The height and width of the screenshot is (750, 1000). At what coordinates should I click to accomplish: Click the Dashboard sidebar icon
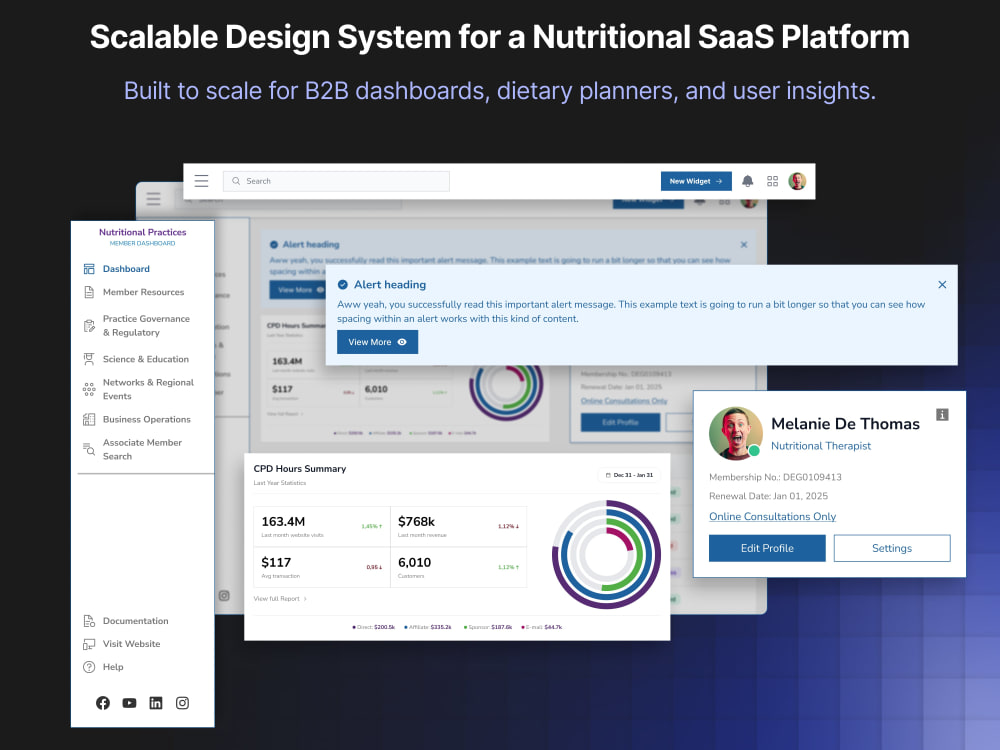(89, 269)
